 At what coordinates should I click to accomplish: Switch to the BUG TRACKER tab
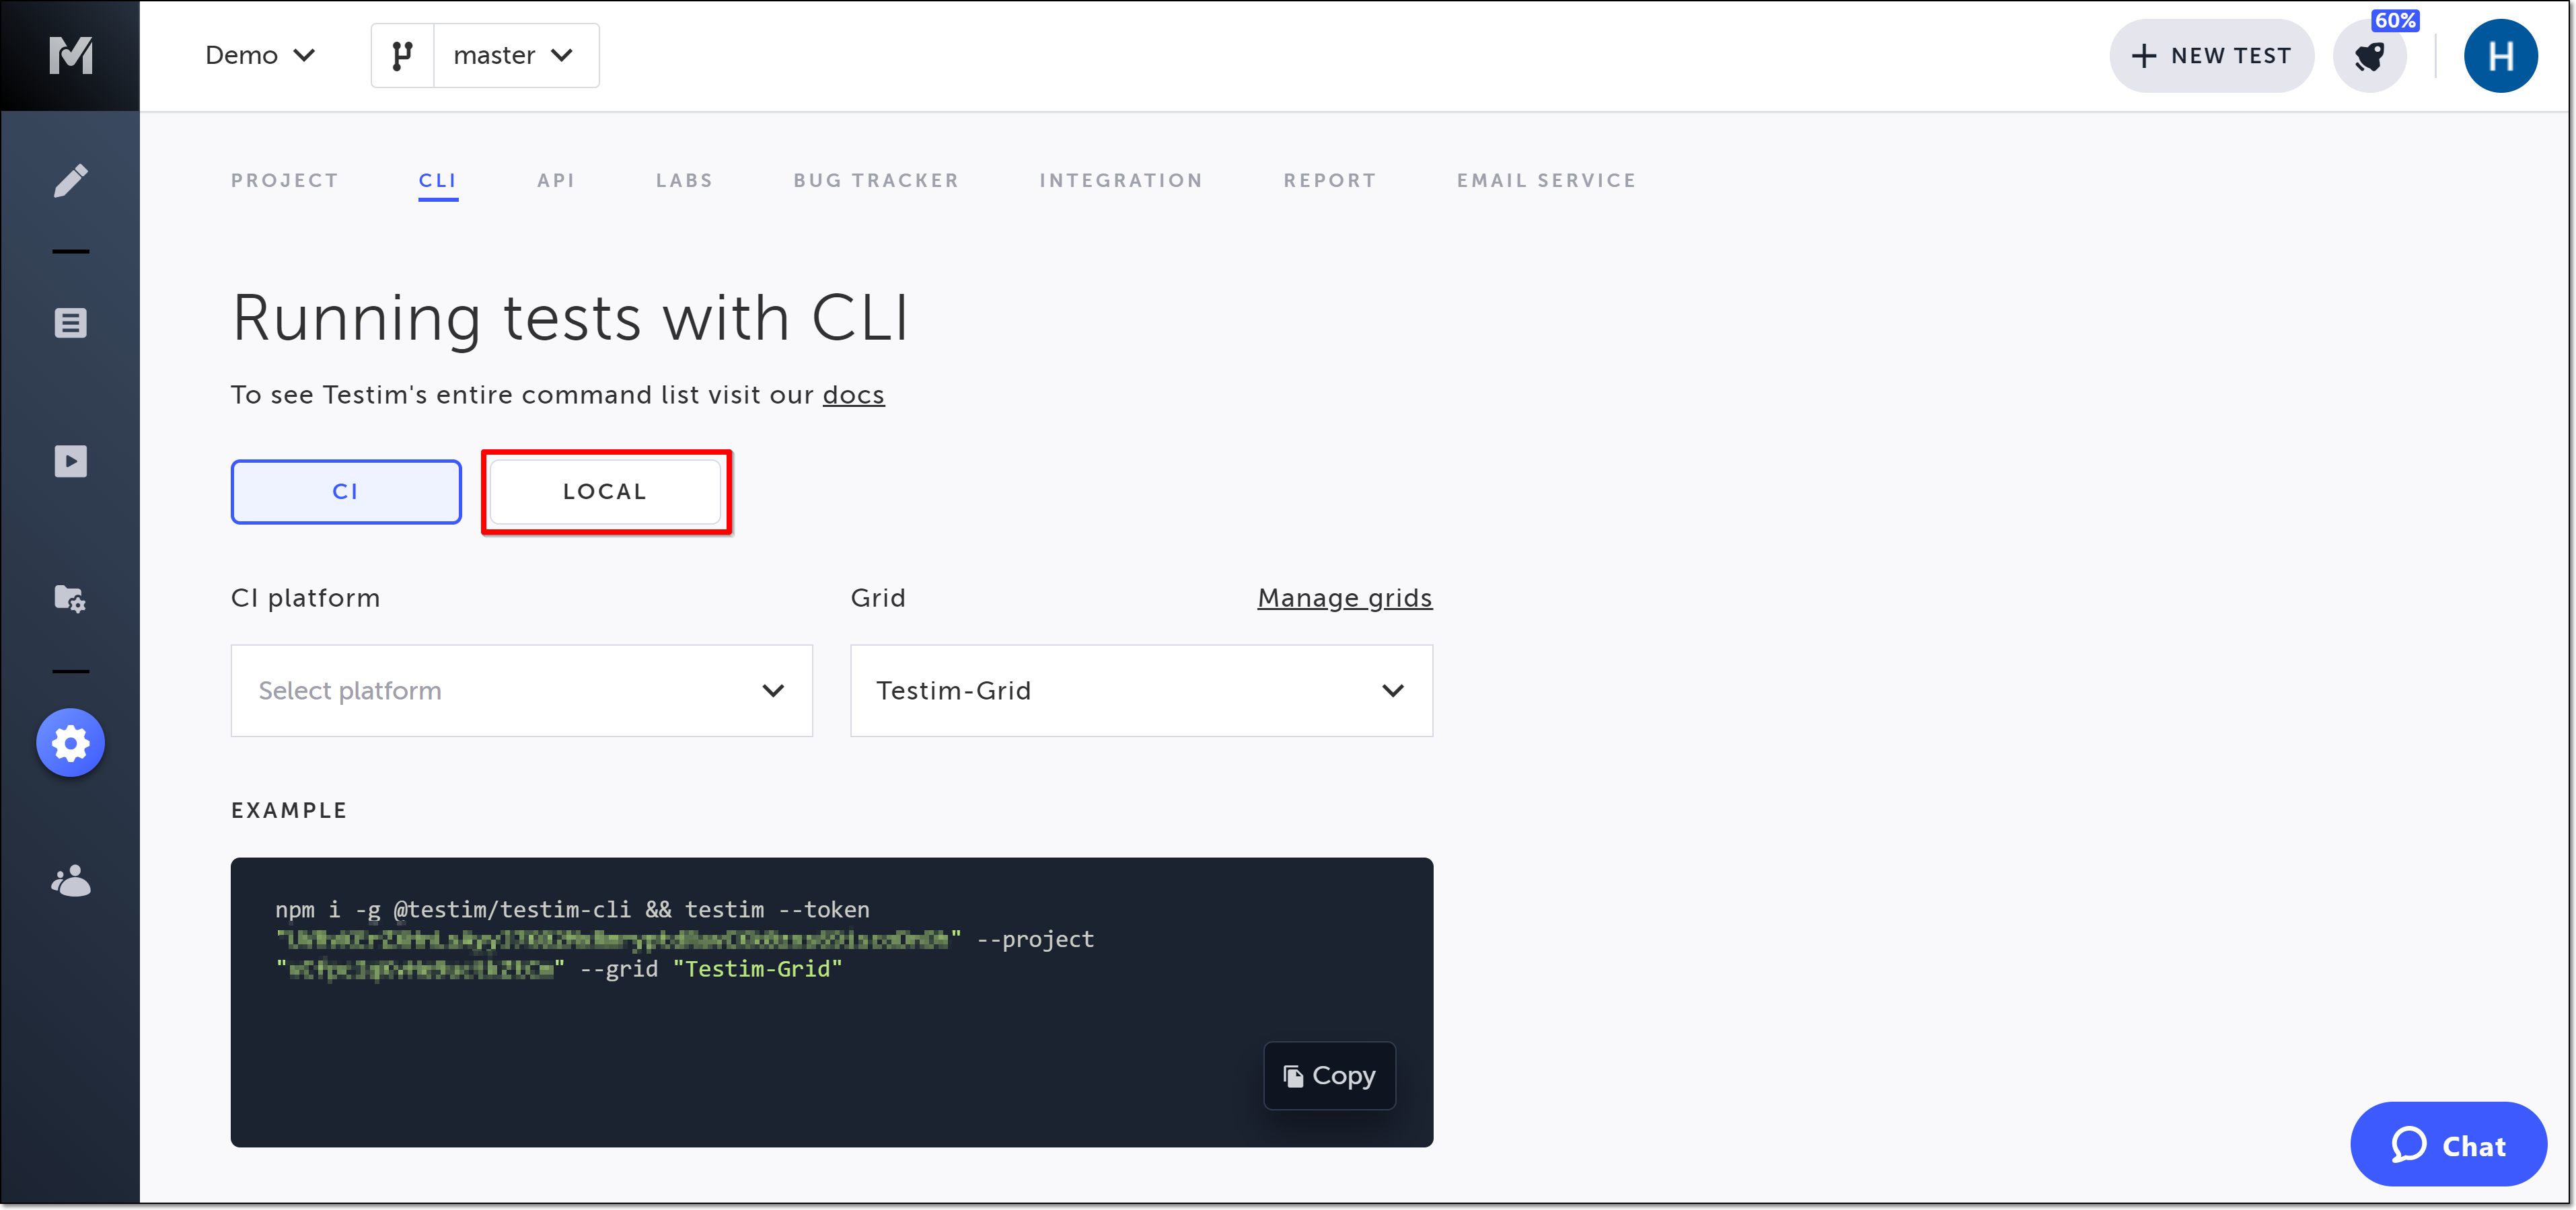[x=876, y=181]
